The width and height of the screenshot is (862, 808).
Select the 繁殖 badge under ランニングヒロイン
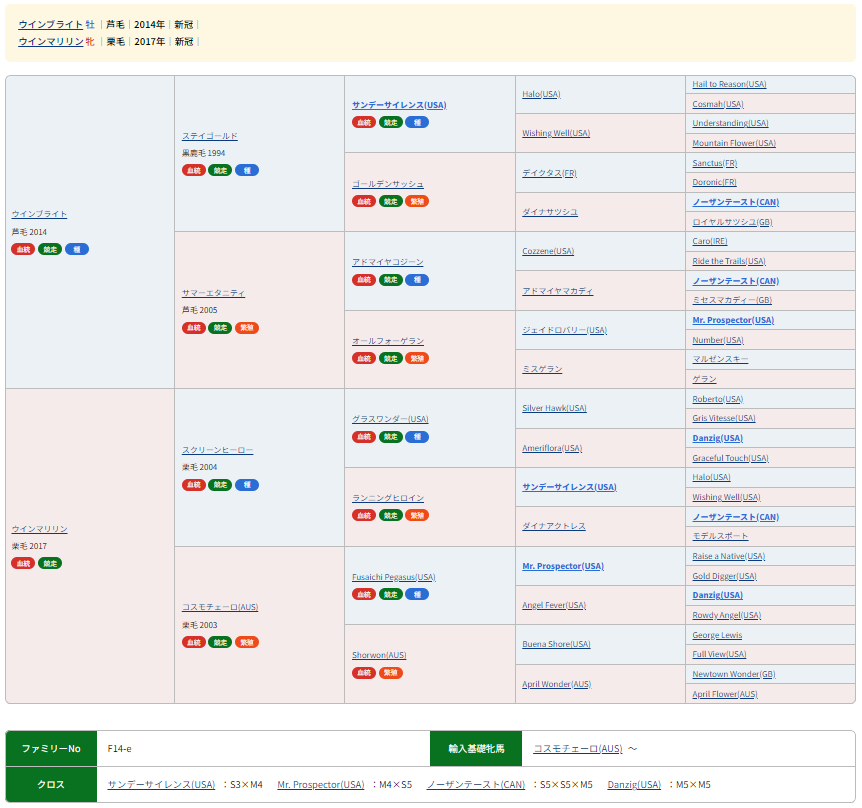click(x=417, y=516)
